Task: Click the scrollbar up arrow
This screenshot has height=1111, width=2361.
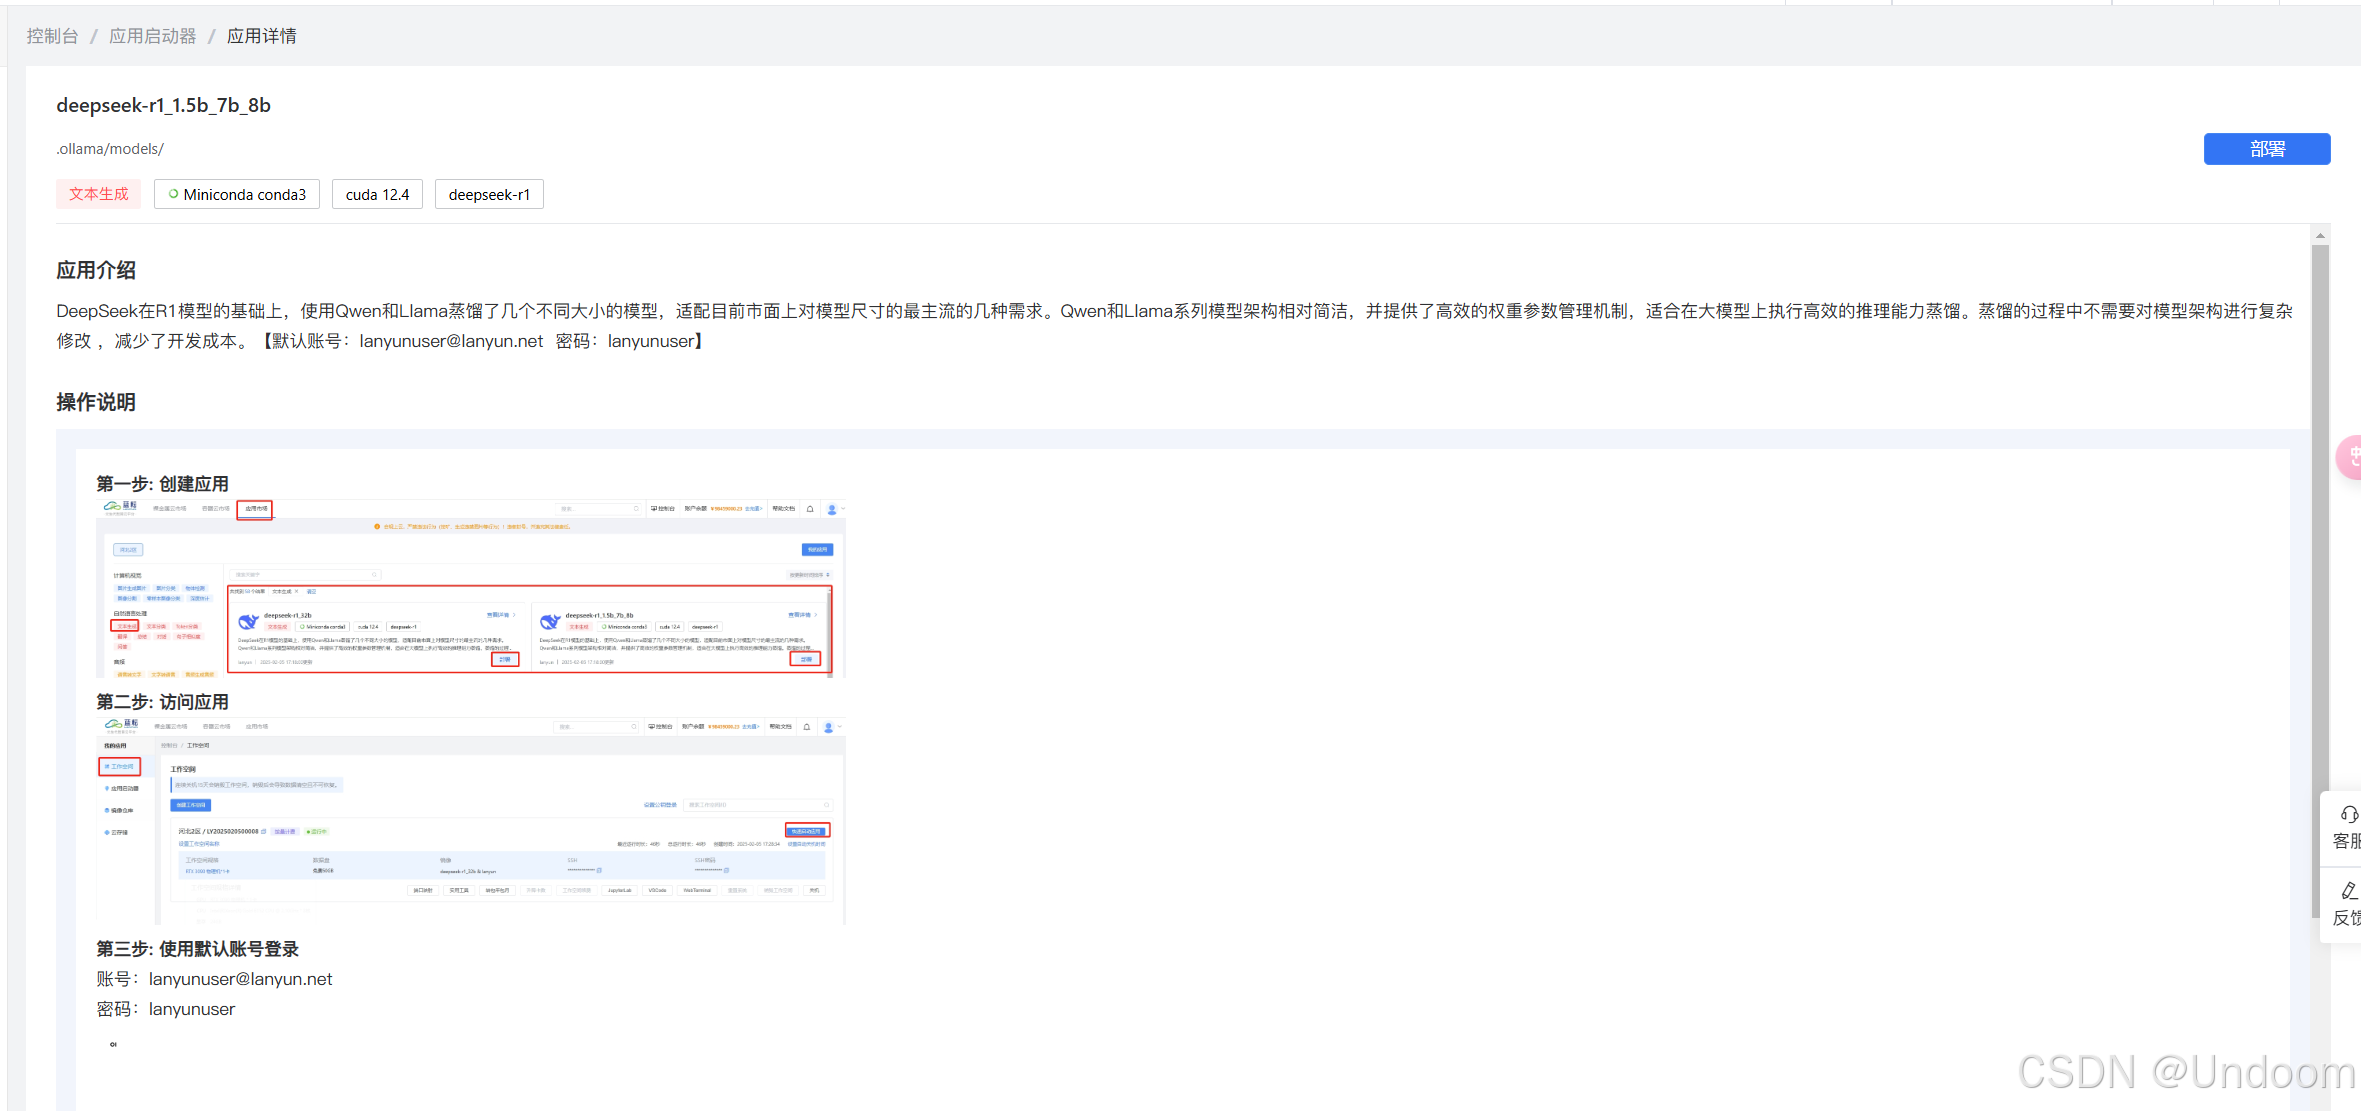Action: [2320, 235]
